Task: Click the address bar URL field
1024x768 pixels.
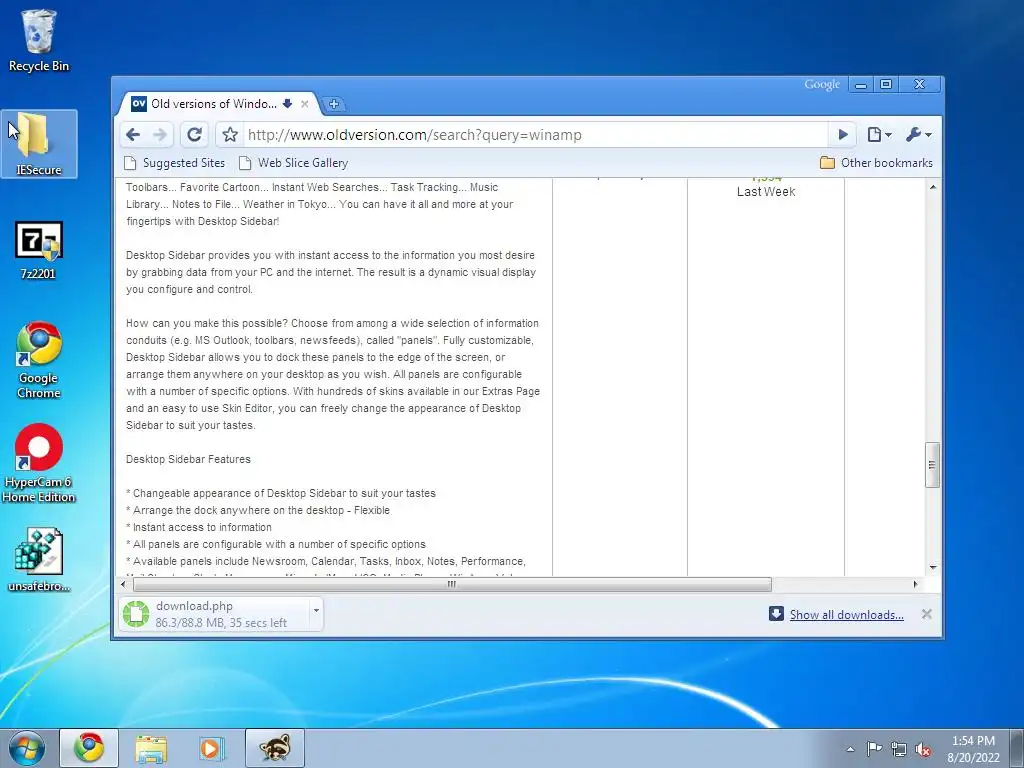Action: click(536, 135)
